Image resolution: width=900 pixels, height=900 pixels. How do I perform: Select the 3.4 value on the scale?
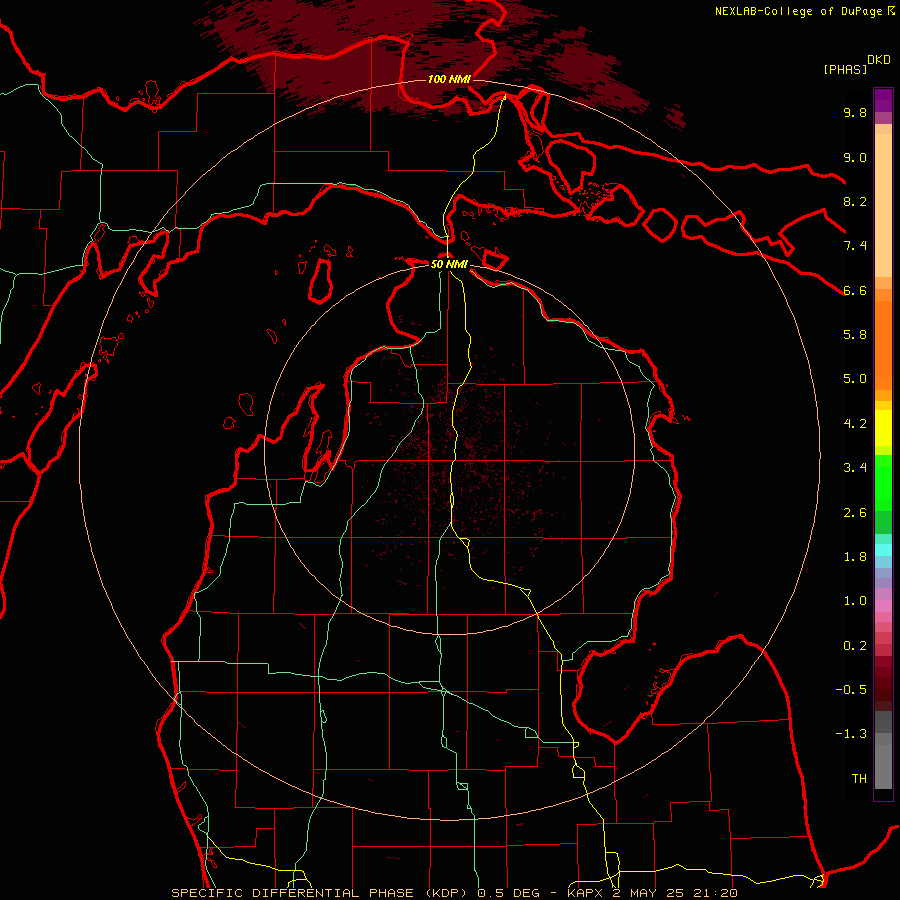coord(855,468)
